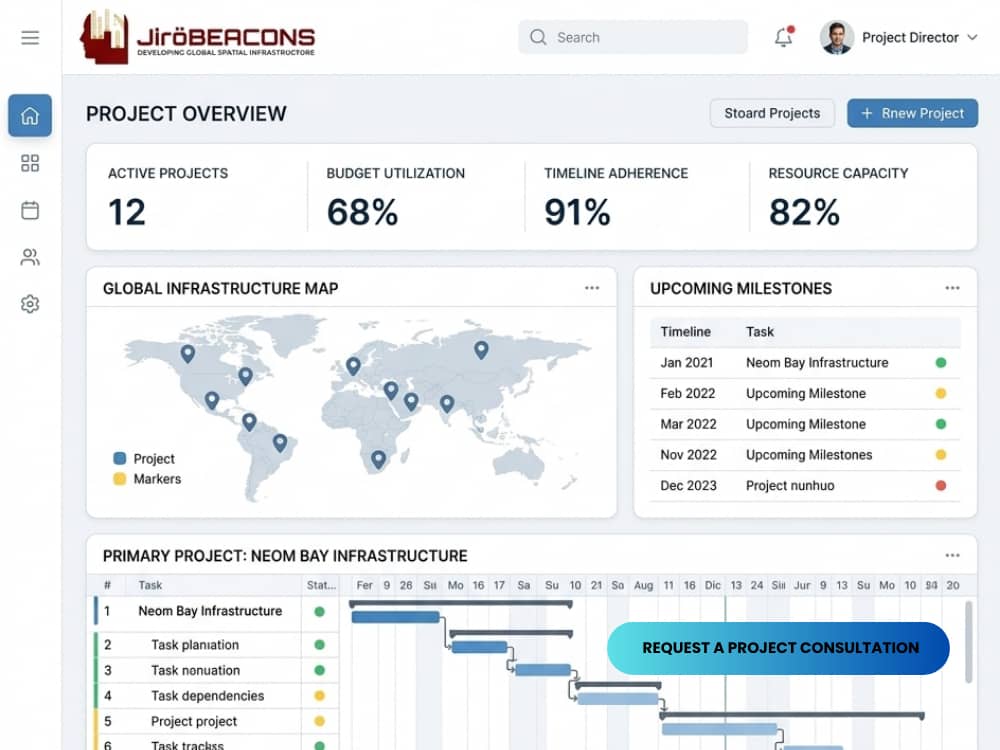
Task: Click the Gantt bar for Task planiation
Action: [480, 647]
